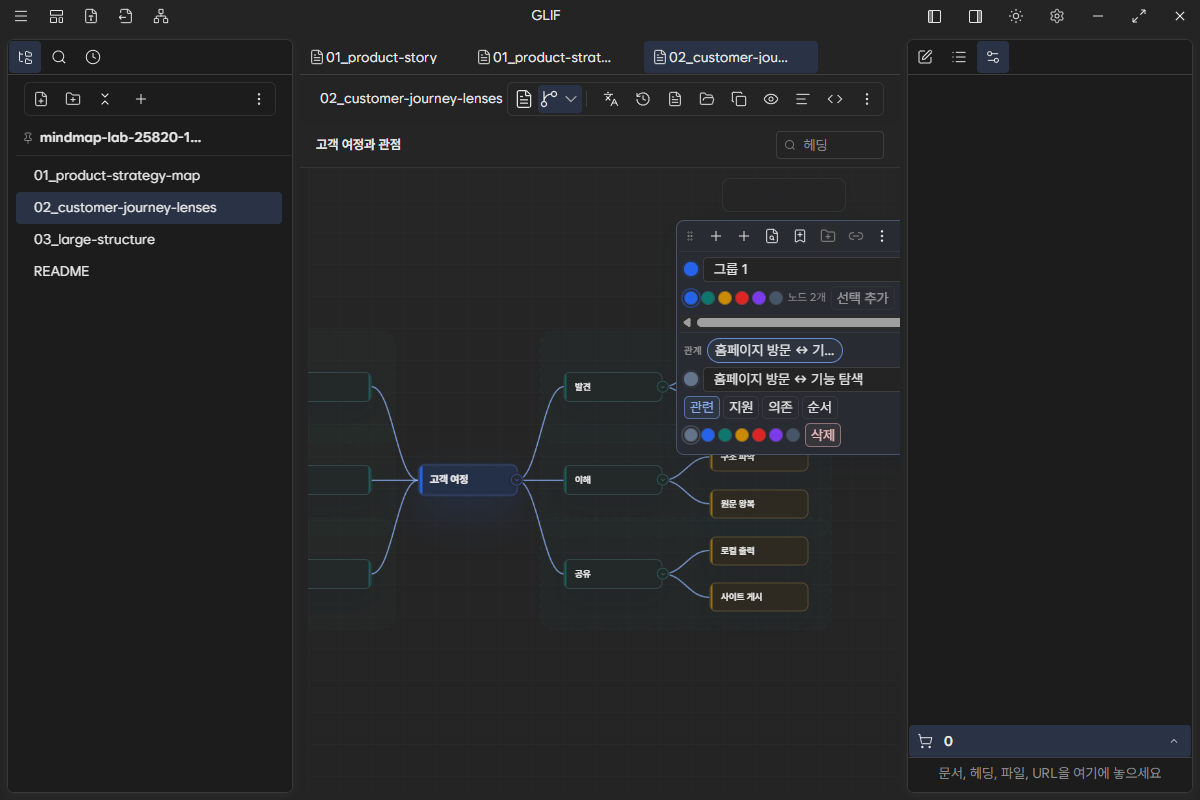Open sidebar toolbar more options menu
The height and width of the screenshot is (800, 1200).
tap(259, 99)
